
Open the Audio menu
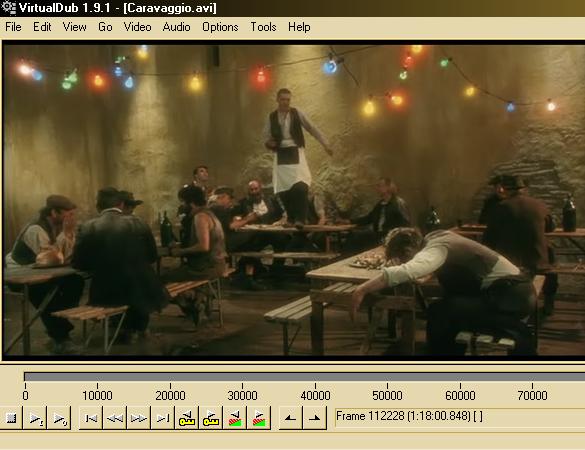176,27
